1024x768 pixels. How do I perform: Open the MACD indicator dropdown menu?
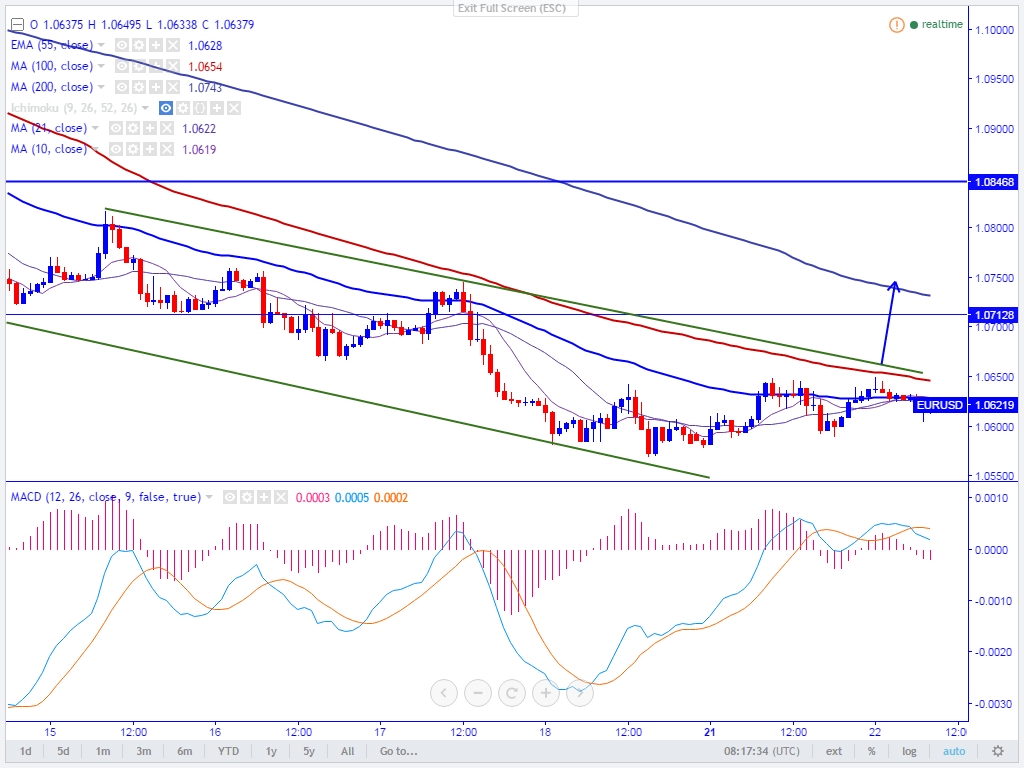[x=209, y=497]
